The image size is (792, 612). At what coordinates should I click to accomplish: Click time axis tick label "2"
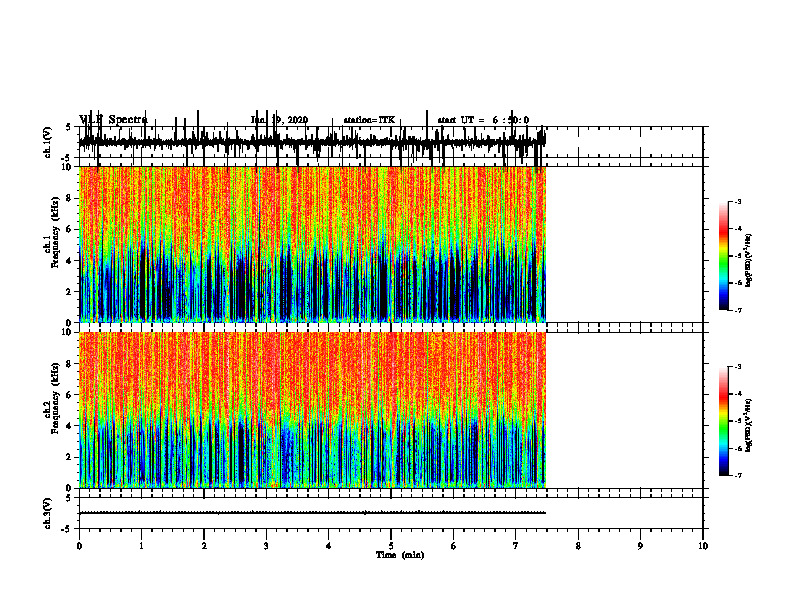(x=204, y=546)
